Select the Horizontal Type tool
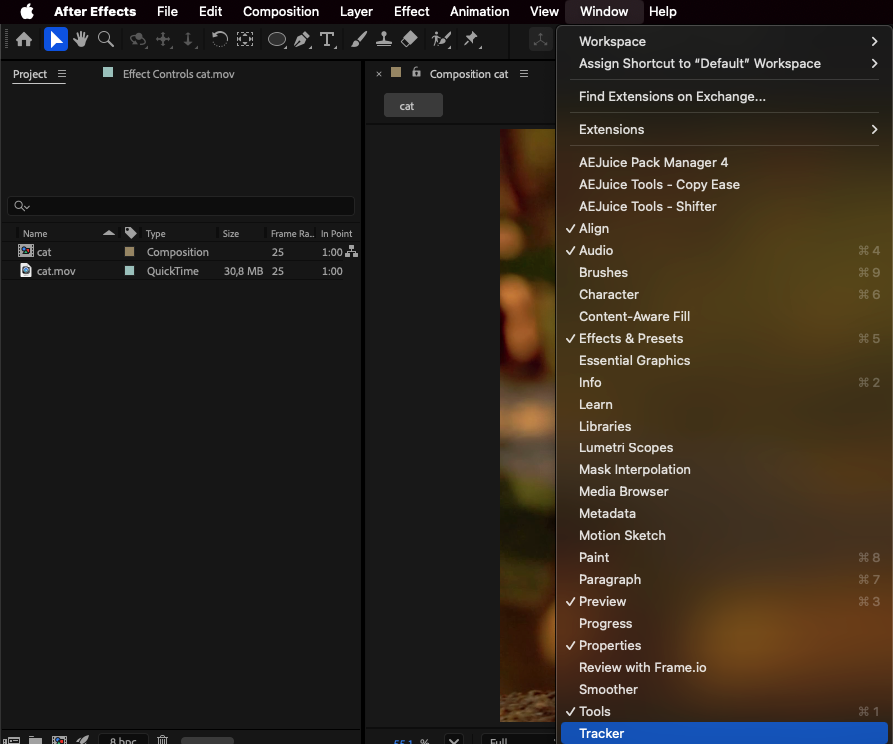893x744 pixels. 327,39
